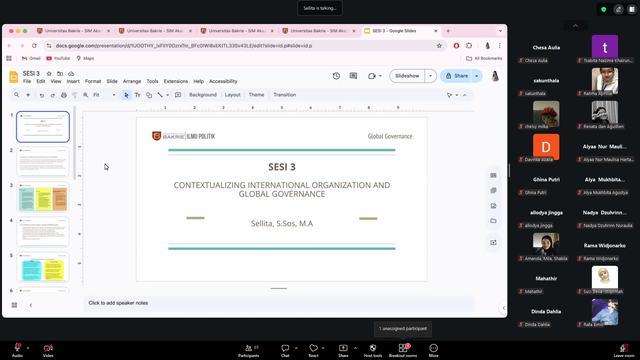Collapse participant gallery with up chevron
Screen dimensions: 640x360
coord(576,26)
